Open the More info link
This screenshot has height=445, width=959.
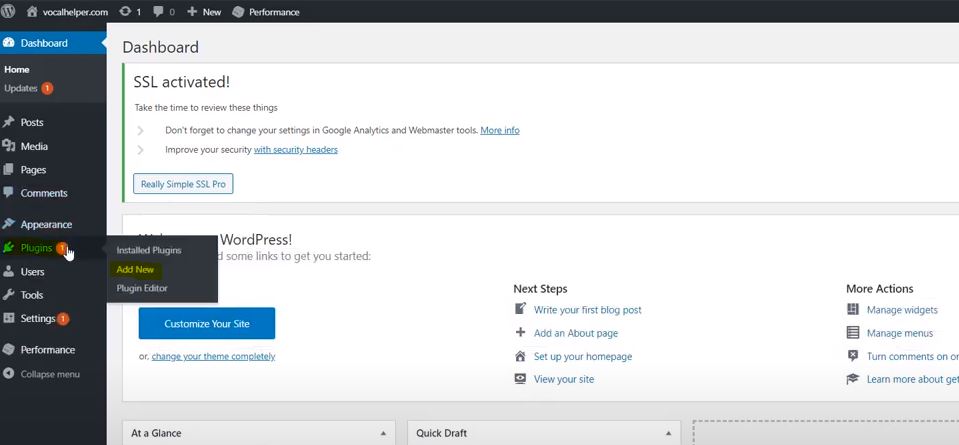point(500,130)
